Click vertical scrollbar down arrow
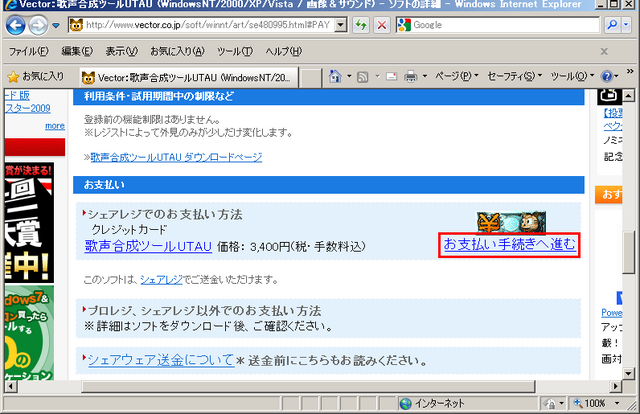The image size is (640, 414). (629, 373)
